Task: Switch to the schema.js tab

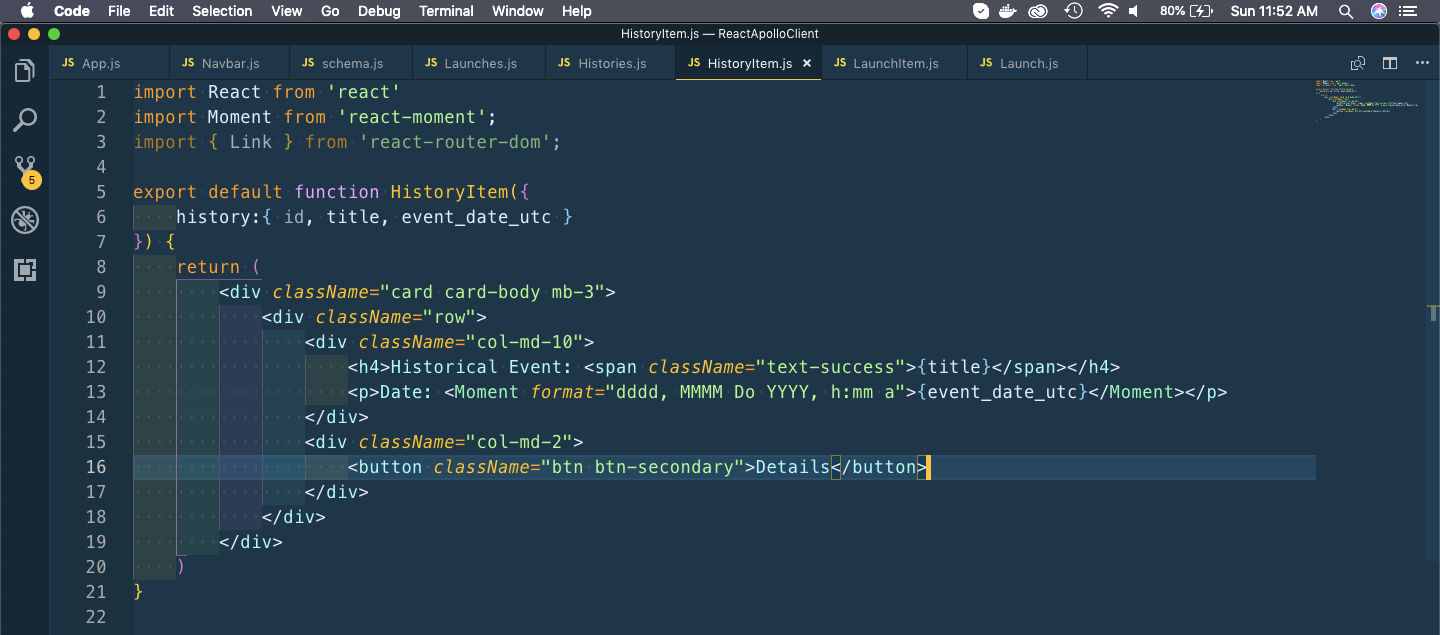Action: pyautogui.click(x=351, y=63)
